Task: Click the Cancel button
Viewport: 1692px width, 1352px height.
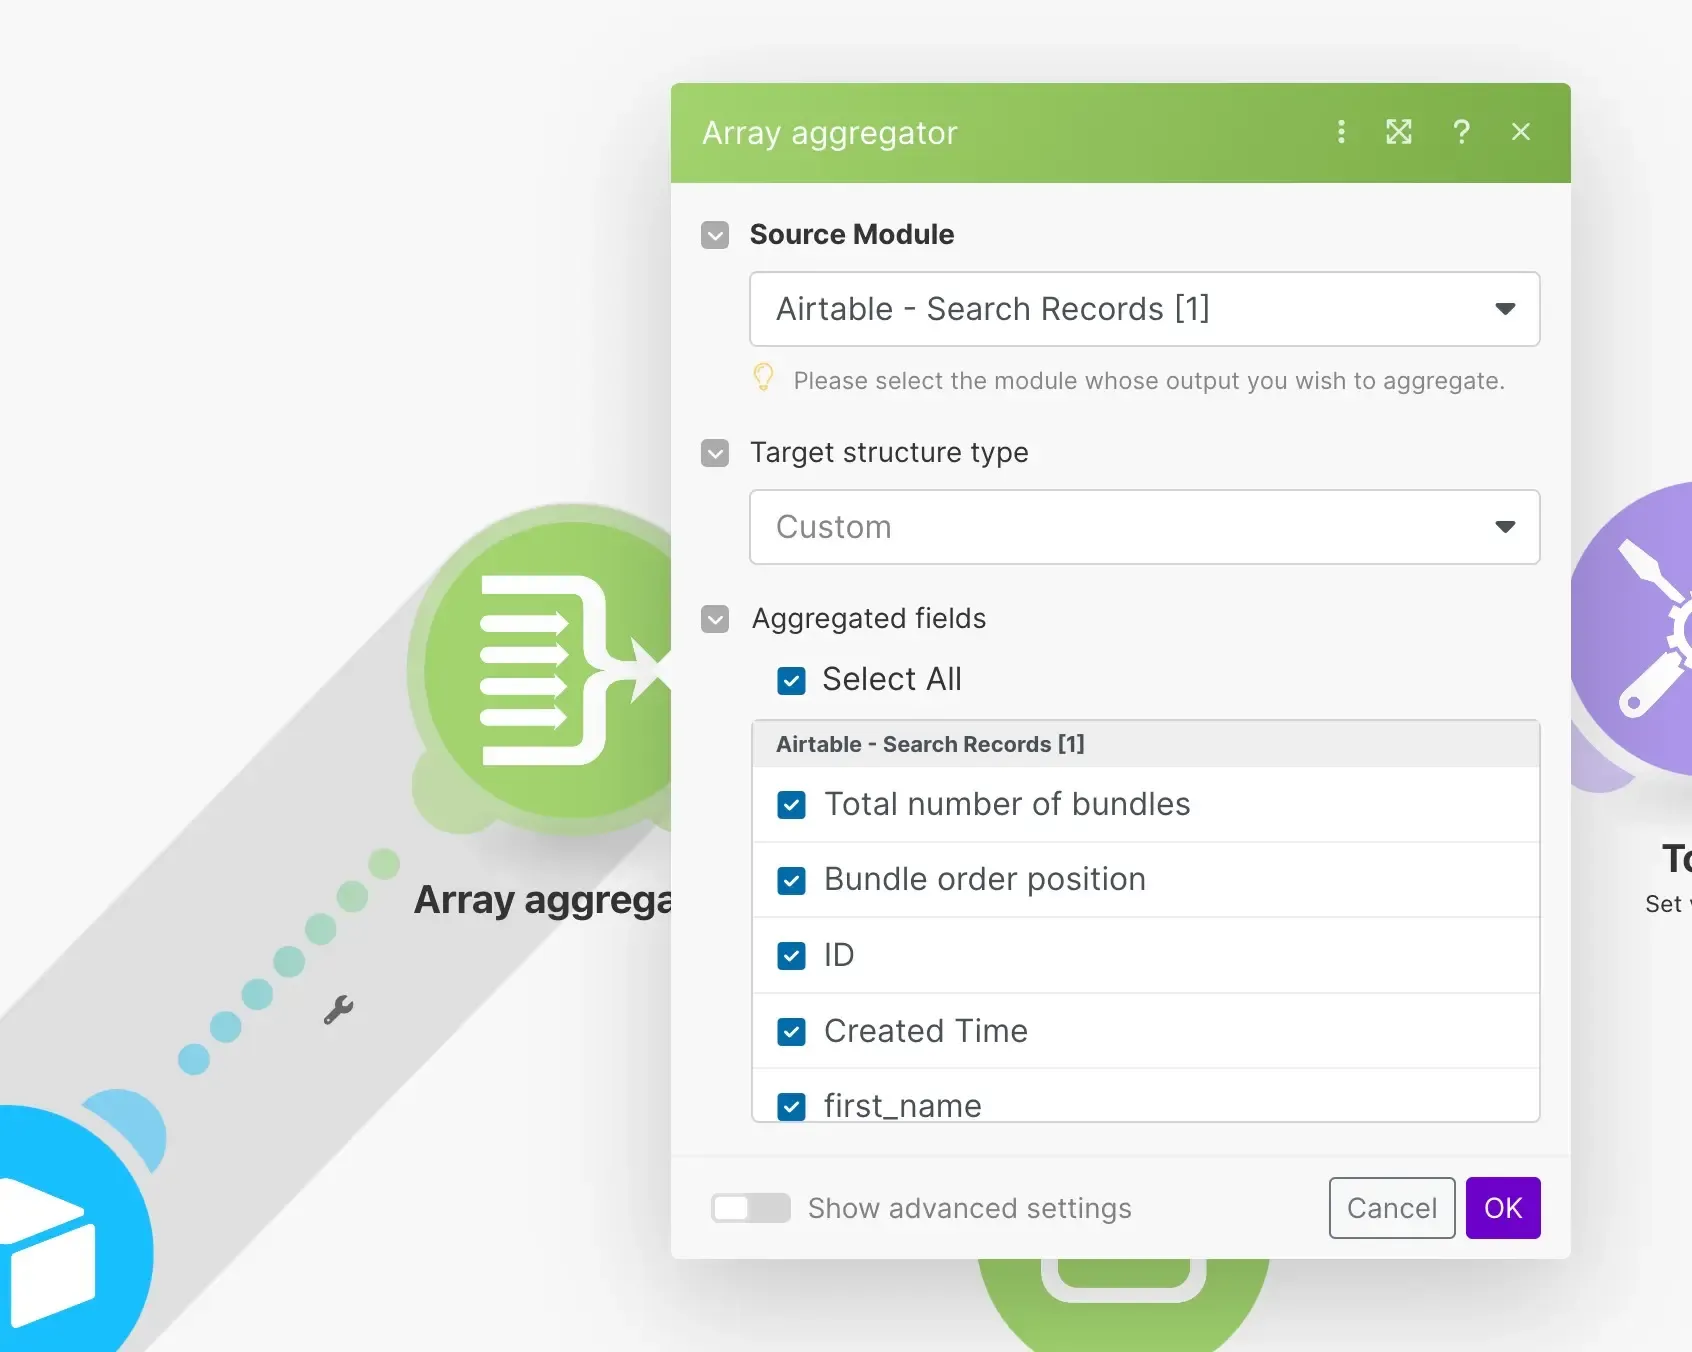Action: pyautogui.click(x=1392, y=1208)
